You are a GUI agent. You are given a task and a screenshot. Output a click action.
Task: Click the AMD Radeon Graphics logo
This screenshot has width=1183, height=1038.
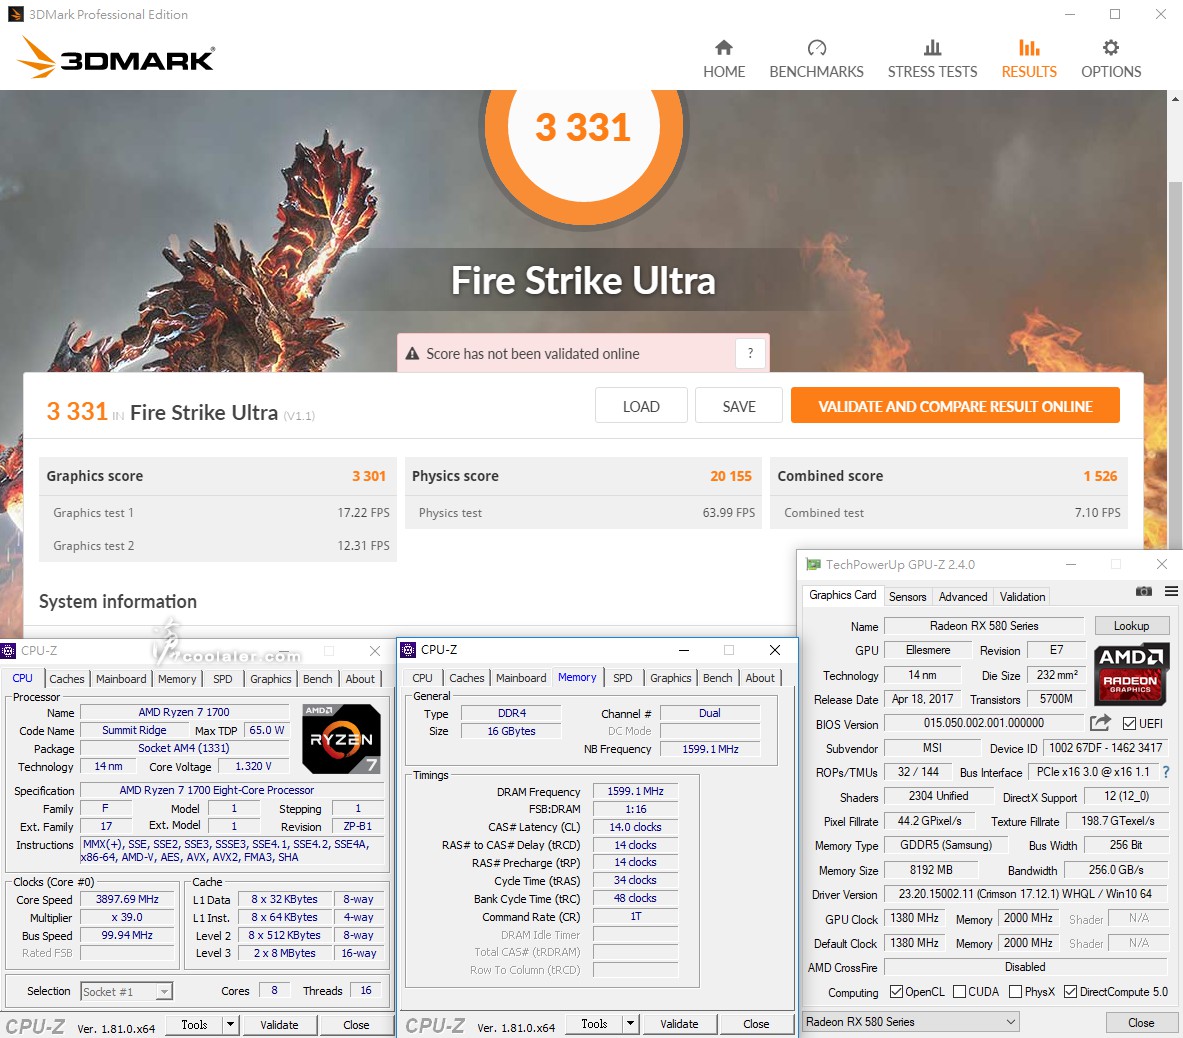[x=1131, y=673]
